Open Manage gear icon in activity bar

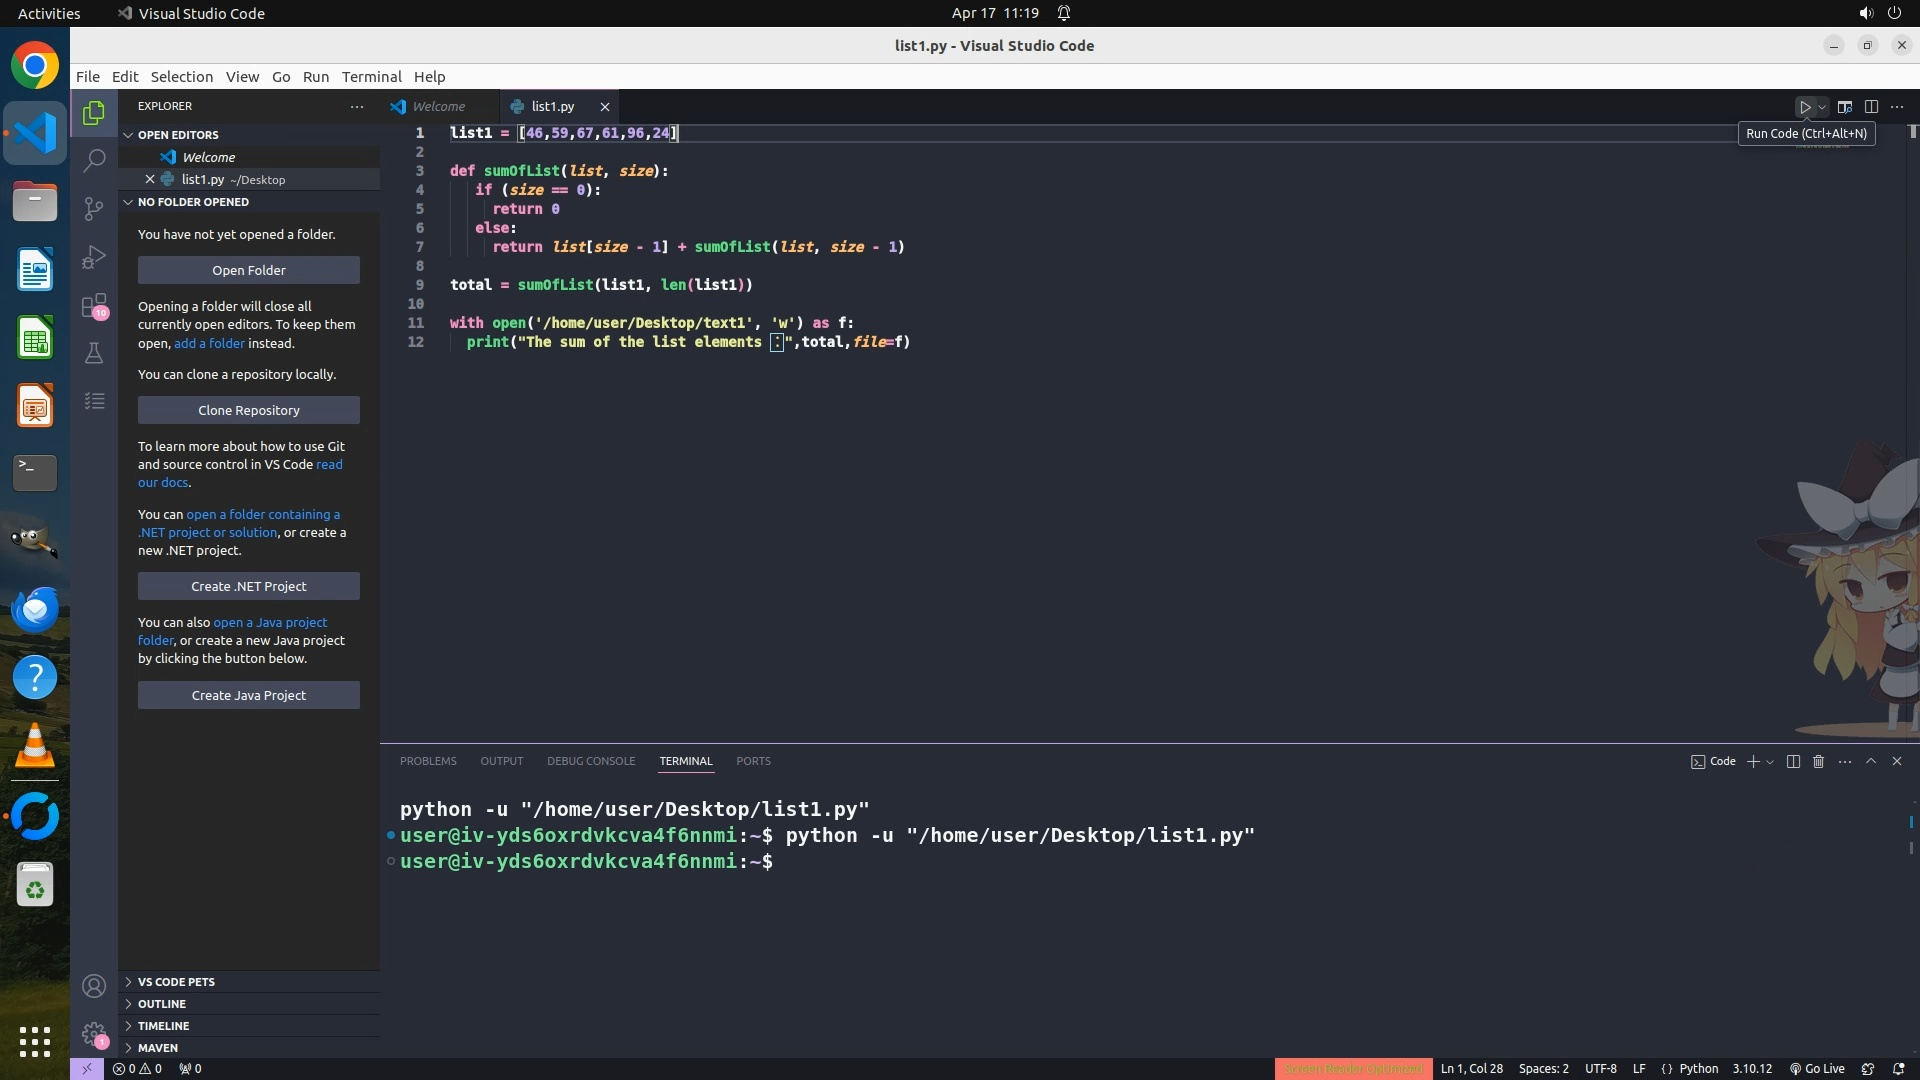tap(94, 1033)
